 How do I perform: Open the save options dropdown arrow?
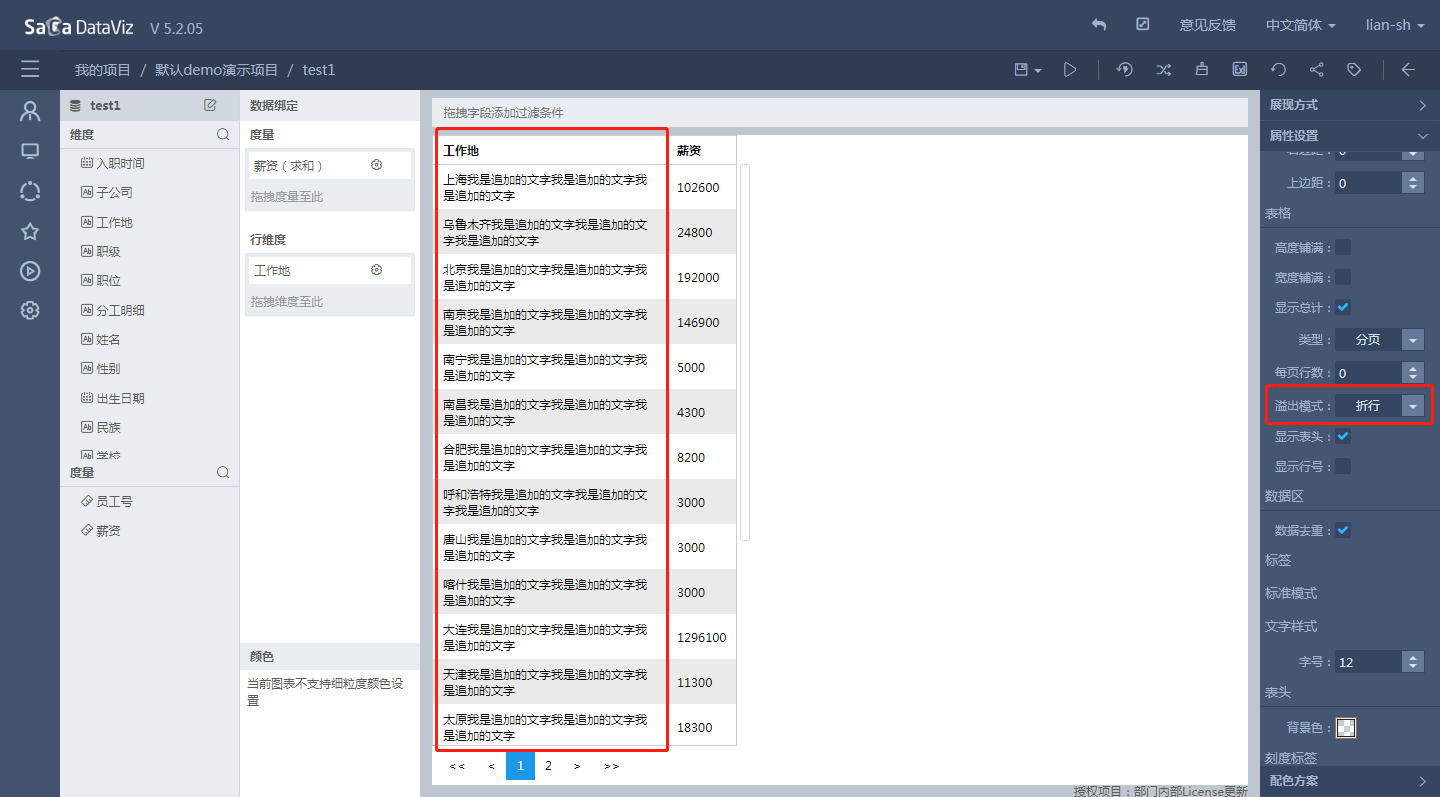point(1038,71)
